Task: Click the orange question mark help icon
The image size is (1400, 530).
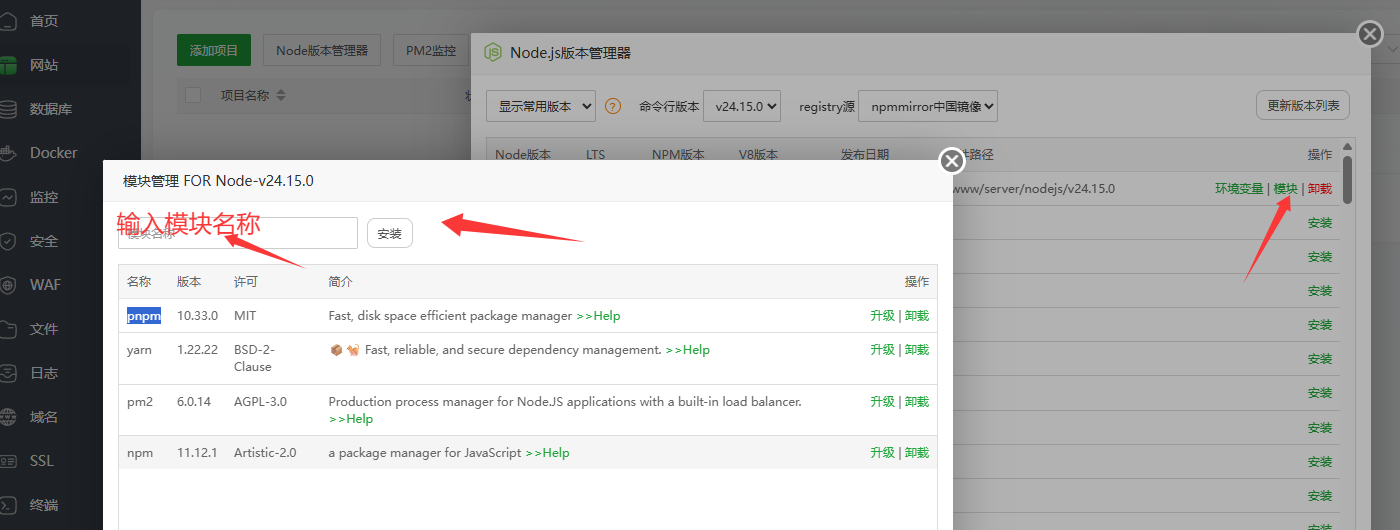Action: [613, 106]
